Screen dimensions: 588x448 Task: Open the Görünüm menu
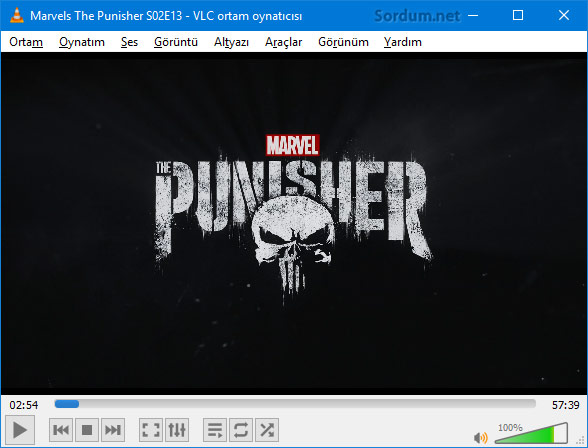[x=344, y=42]
